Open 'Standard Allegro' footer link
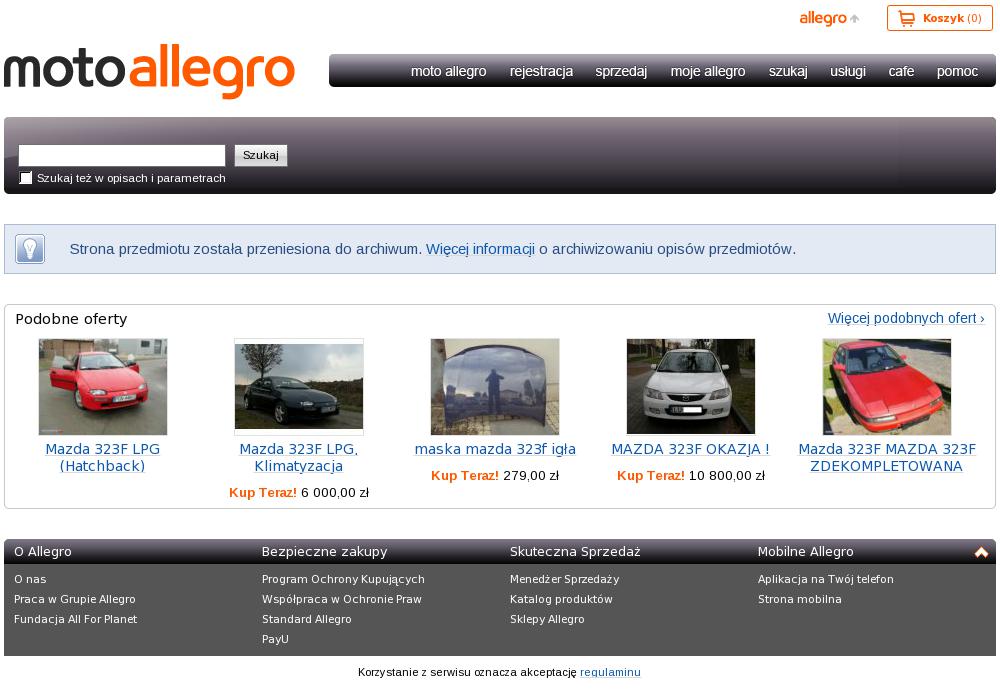Image resolution: width=1000 pixels, height=692 pixels. [x=307, y=619]
